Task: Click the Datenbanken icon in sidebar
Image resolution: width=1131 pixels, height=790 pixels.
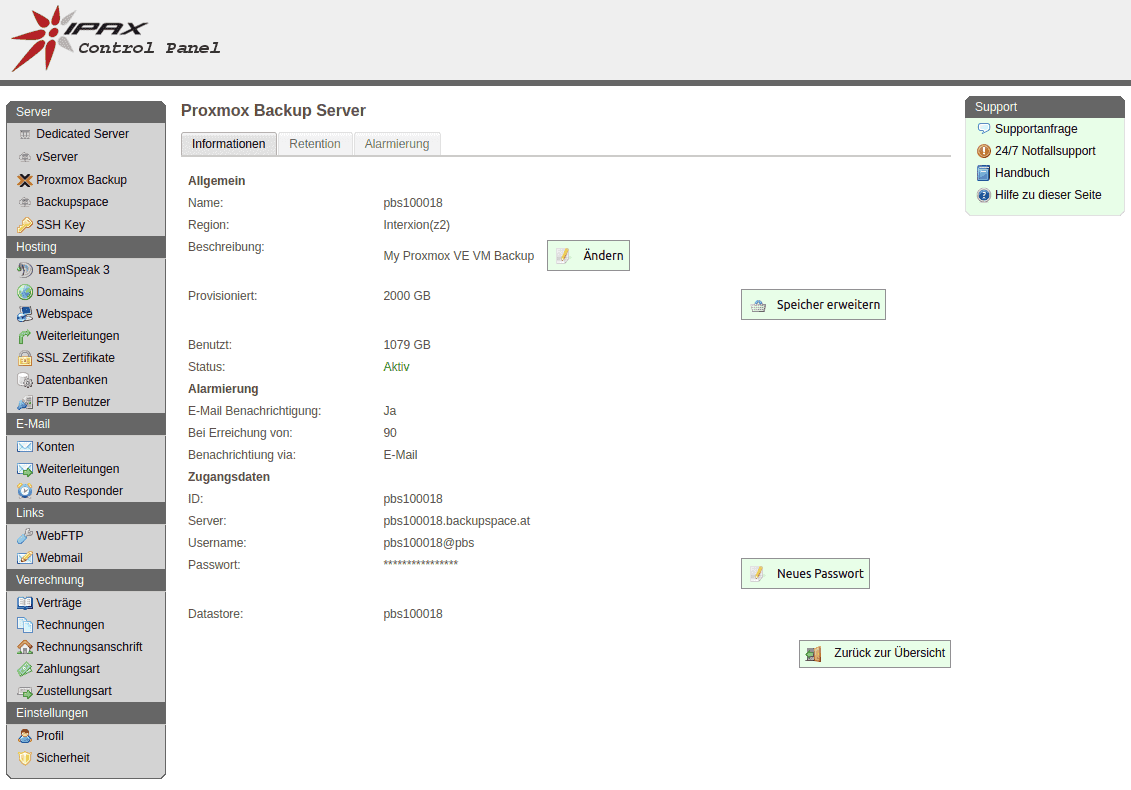Action: [x=25, y=380]
